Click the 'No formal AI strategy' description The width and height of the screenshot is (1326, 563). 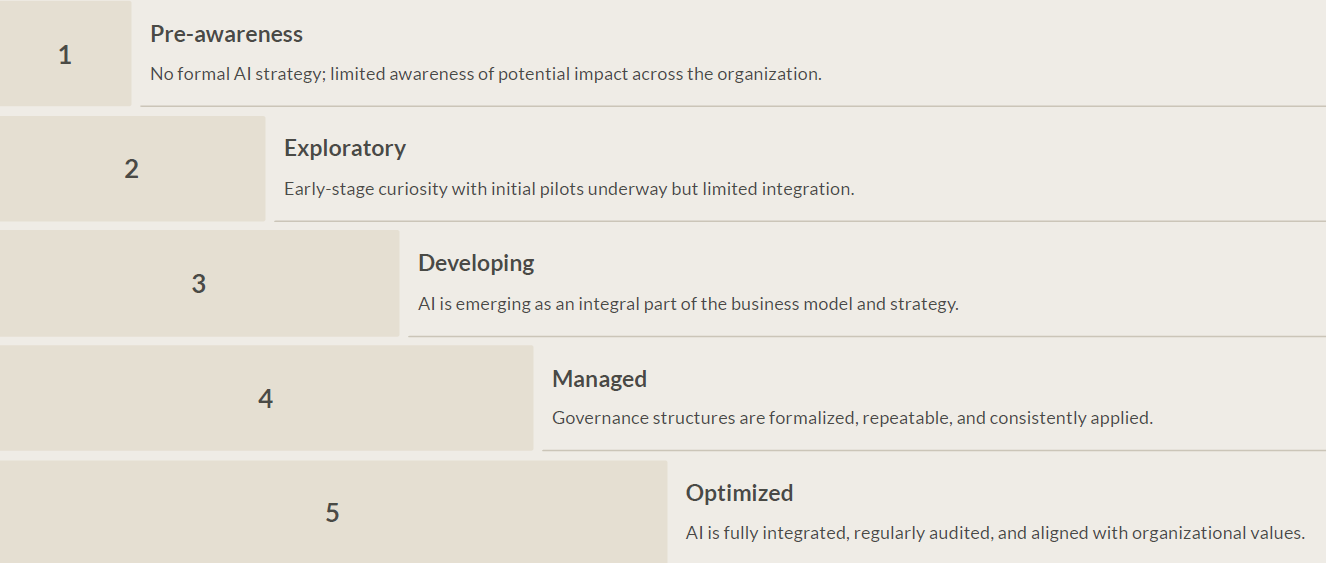pos(486,74)
